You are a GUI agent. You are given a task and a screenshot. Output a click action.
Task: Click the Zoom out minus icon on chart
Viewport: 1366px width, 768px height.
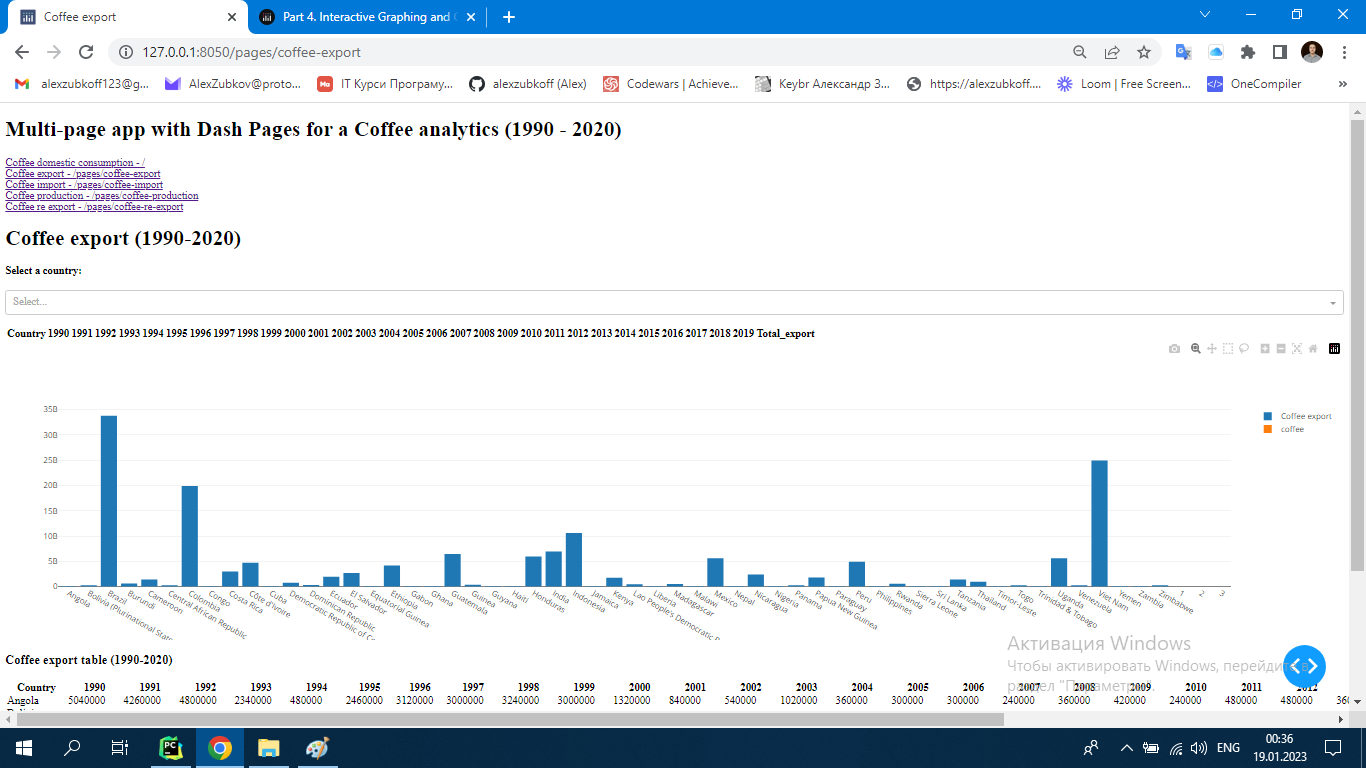1281,349
